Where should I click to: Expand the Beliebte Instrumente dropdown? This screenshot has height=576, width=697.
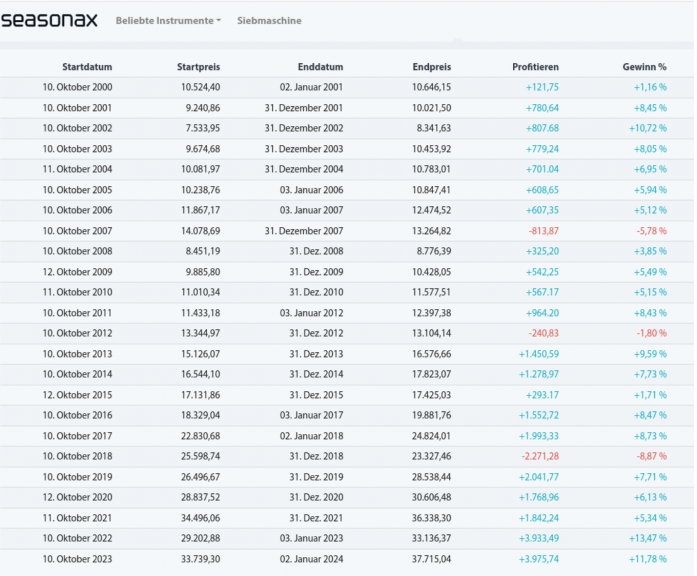pos(168,21)
